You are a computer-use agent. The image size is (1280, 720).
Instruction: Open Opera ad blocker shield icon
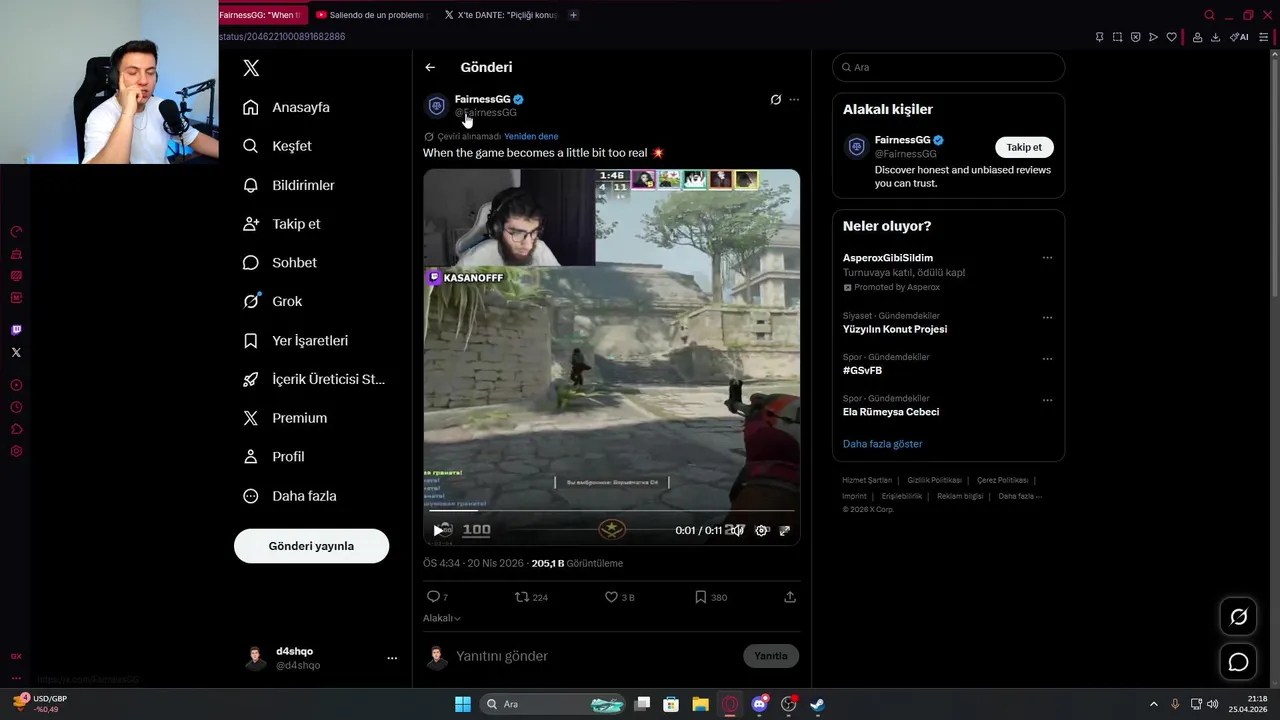click(1135, 37)
